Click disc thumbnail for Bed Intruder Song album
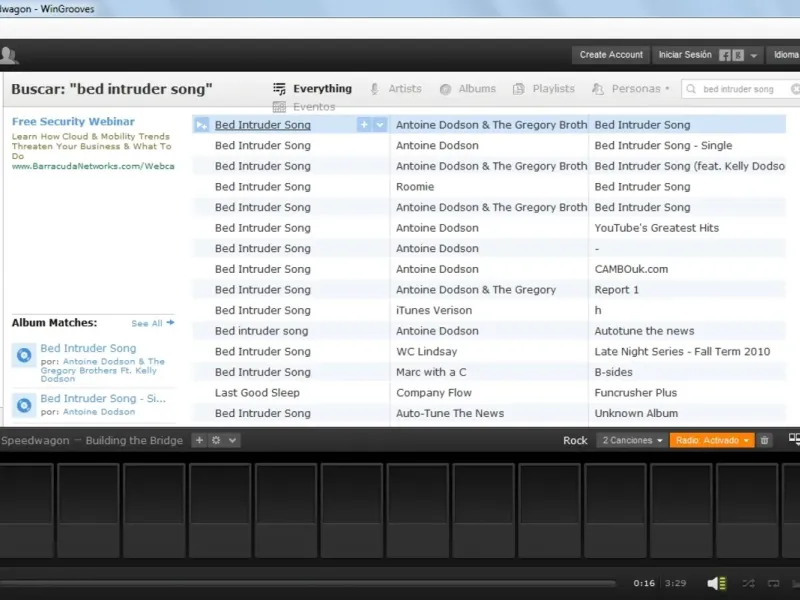 [24, 355]
